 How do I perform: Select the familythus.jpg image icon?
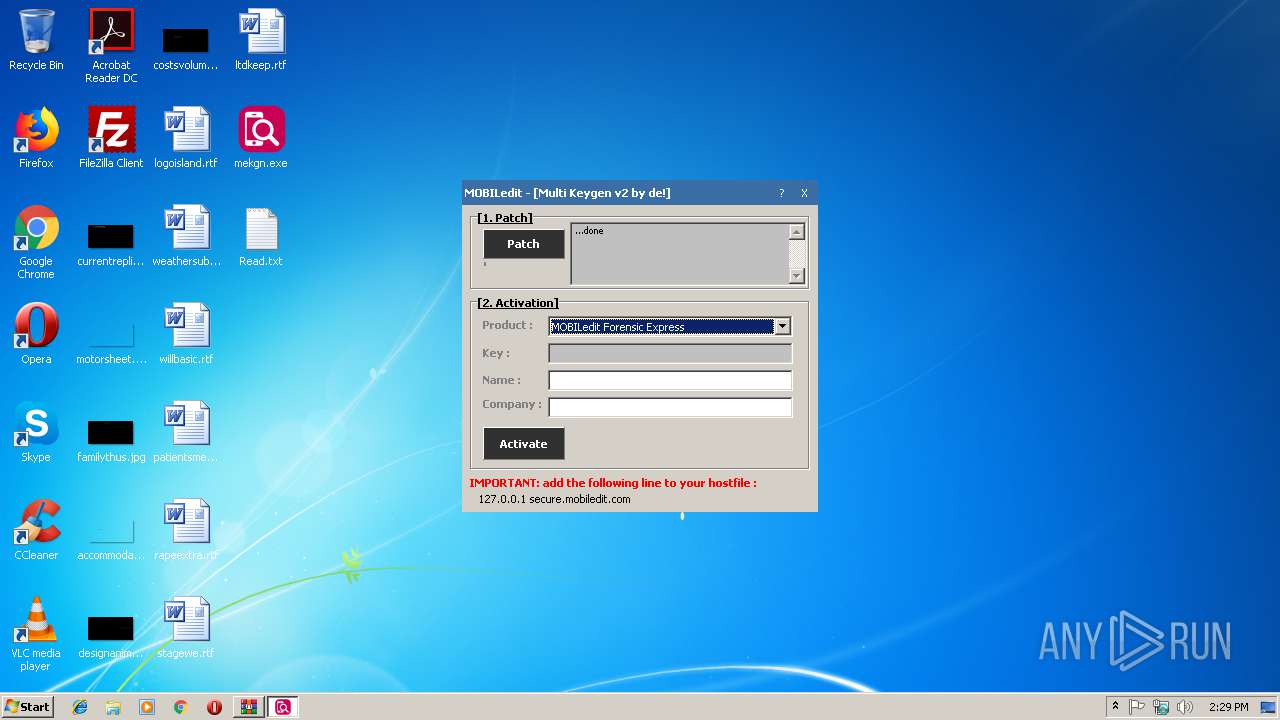click(111, 438)
